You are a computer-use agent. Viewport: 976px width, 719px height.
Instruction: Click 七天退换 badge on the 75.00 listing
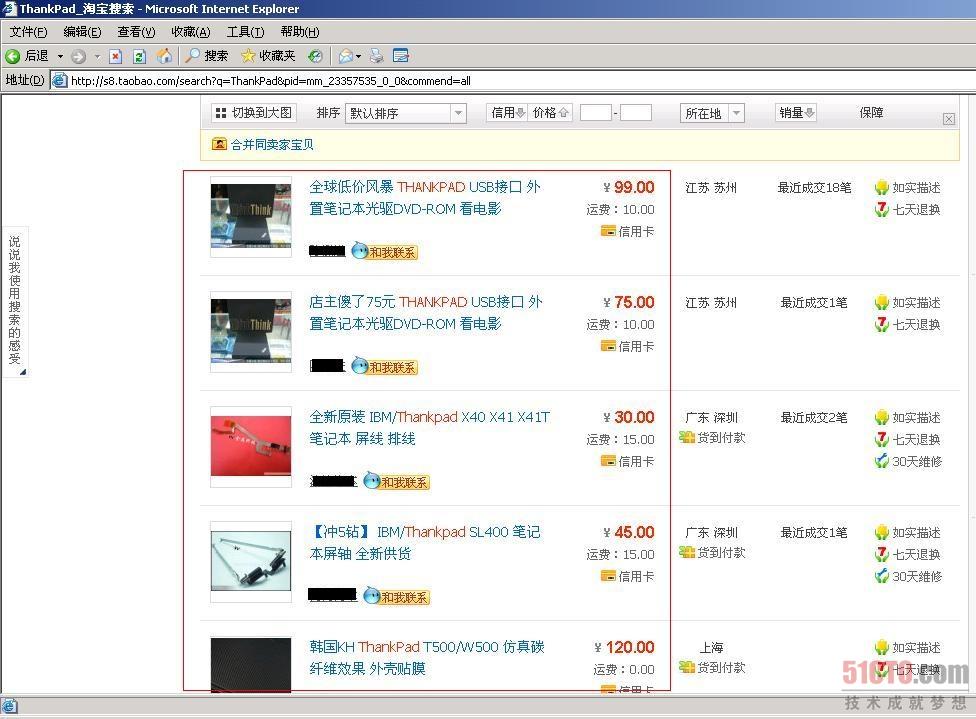click(x=908, y=324)
